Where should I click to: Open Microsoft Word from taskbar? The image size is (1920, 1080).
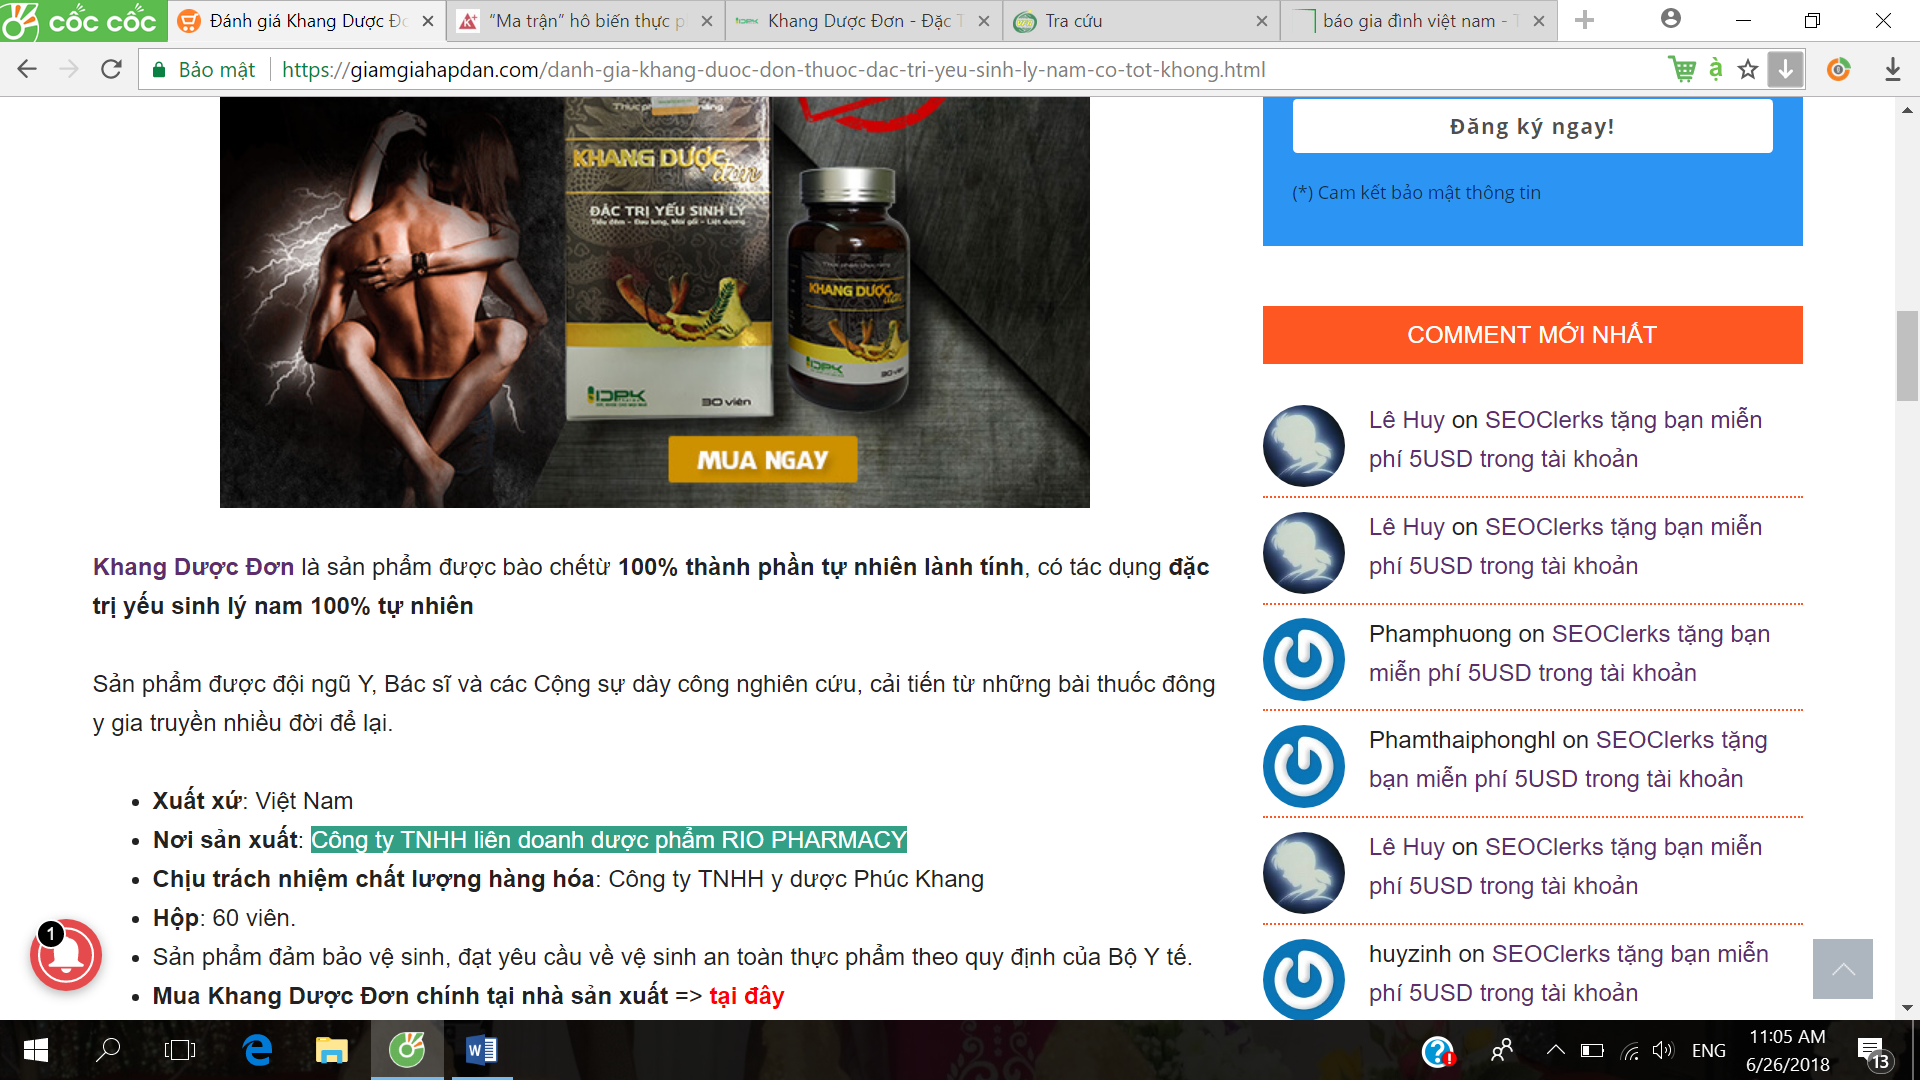click(482, 1050)
